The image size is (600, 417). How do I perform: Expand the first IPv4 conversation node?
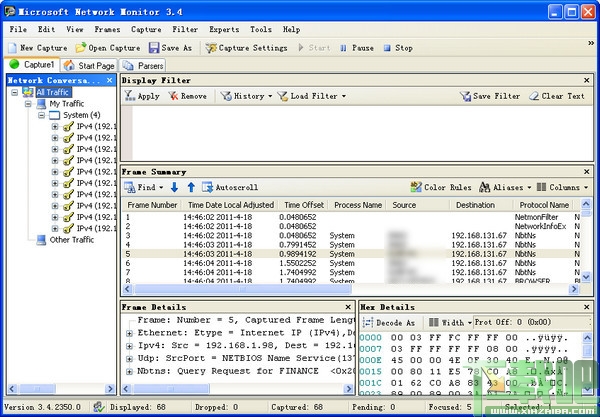(55, 127)
